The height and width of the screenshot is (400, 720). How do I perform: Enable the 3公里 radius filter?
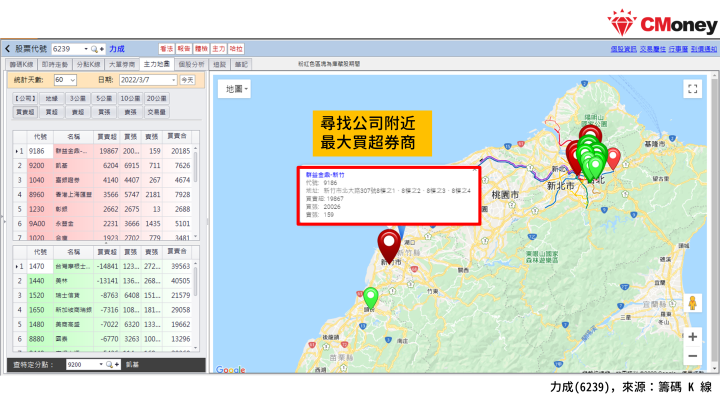coord(78,98)
